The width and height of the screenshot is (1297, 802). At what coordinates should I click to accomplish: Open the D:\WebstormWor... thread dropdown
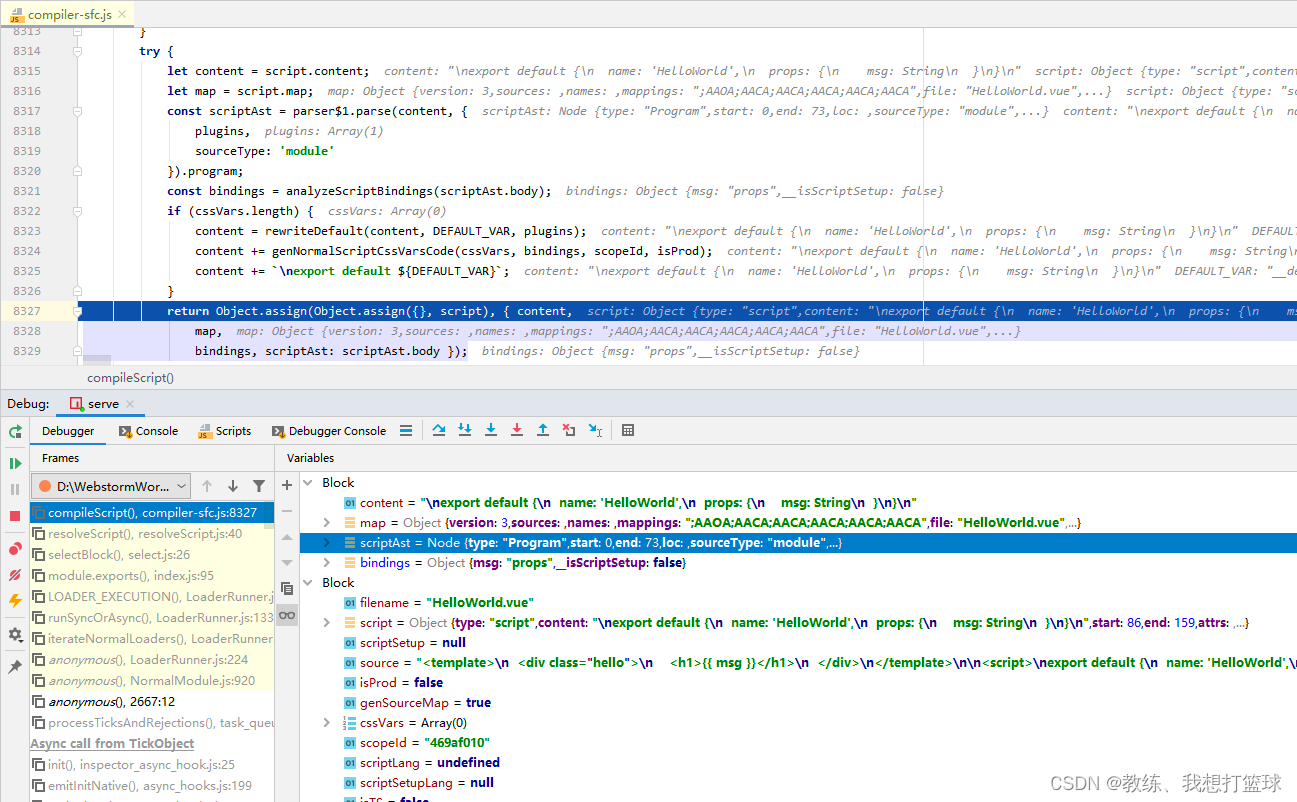(x=111, y=486)
